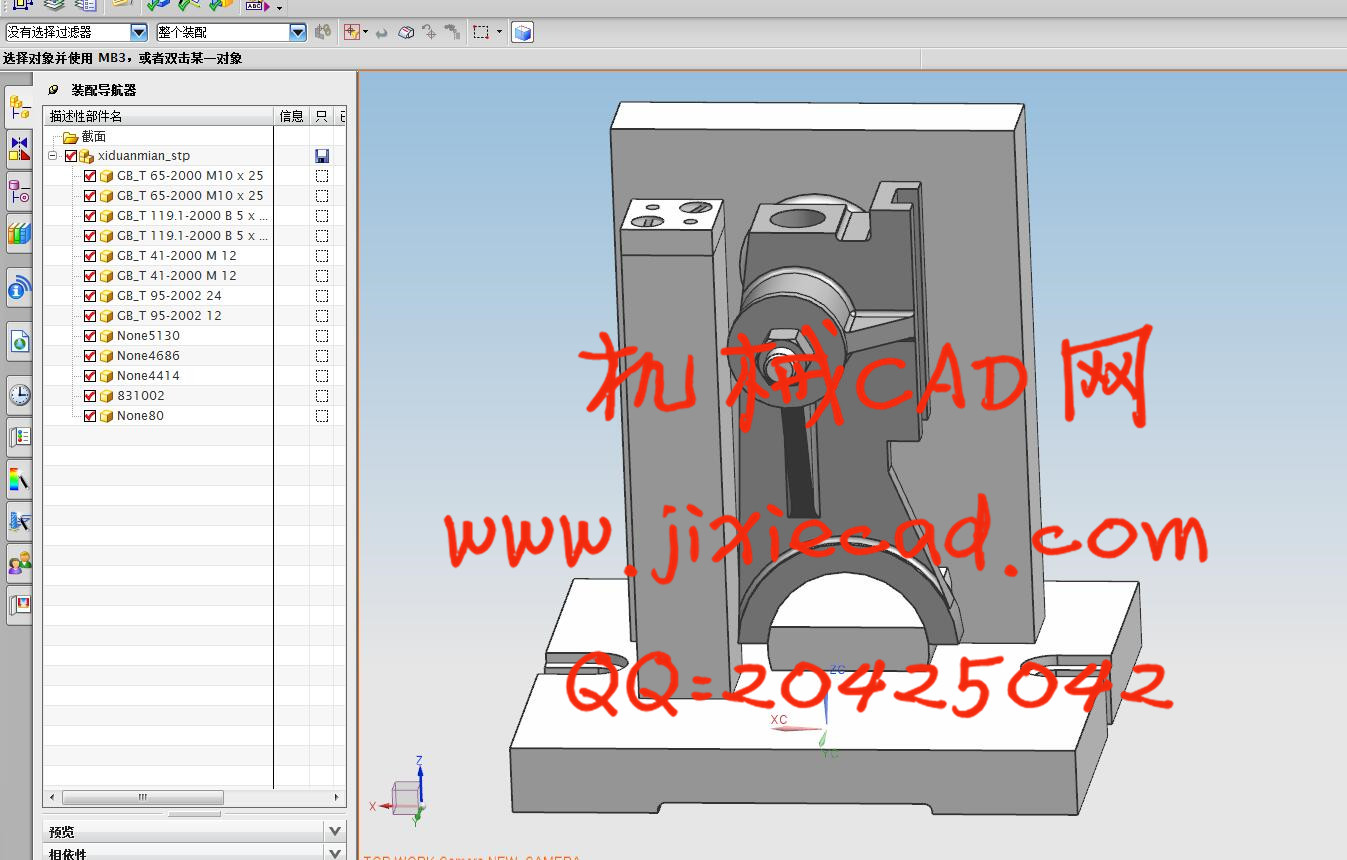Open the snap point icon dropdown arrow

[365, 32]
